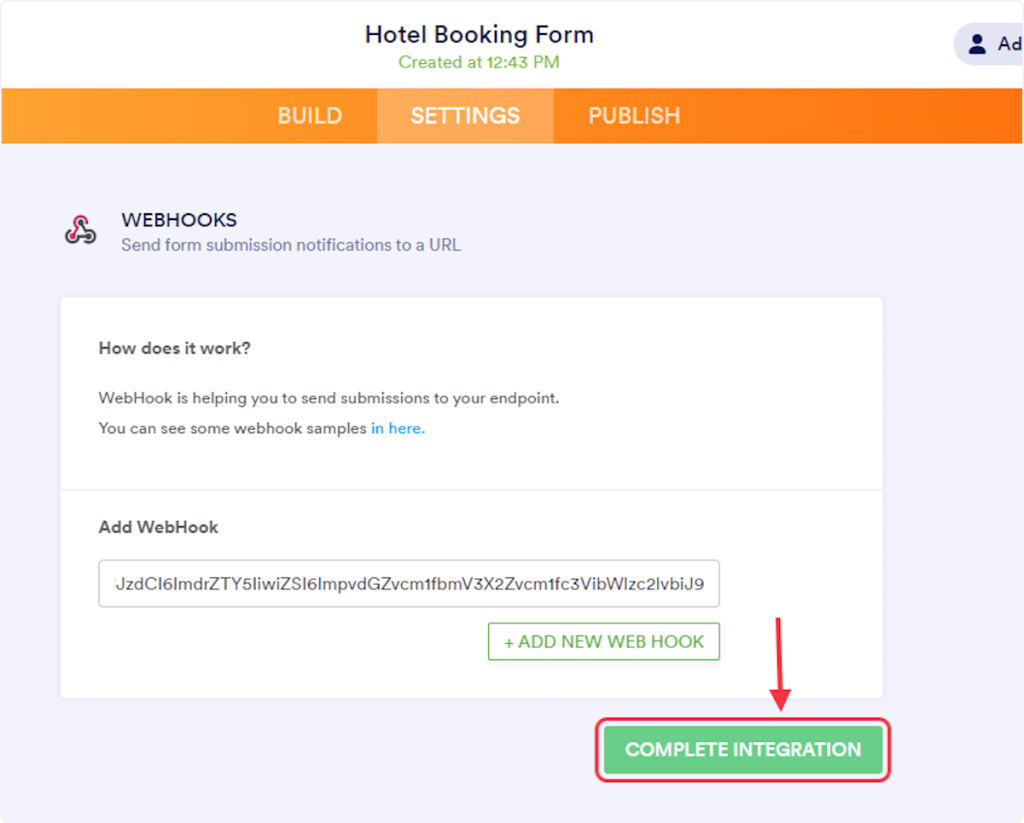This screenshot has width=1024, height=823.
Task: Click the COMPLETE INTEGRATION button
Action: [x=743, y=749]
